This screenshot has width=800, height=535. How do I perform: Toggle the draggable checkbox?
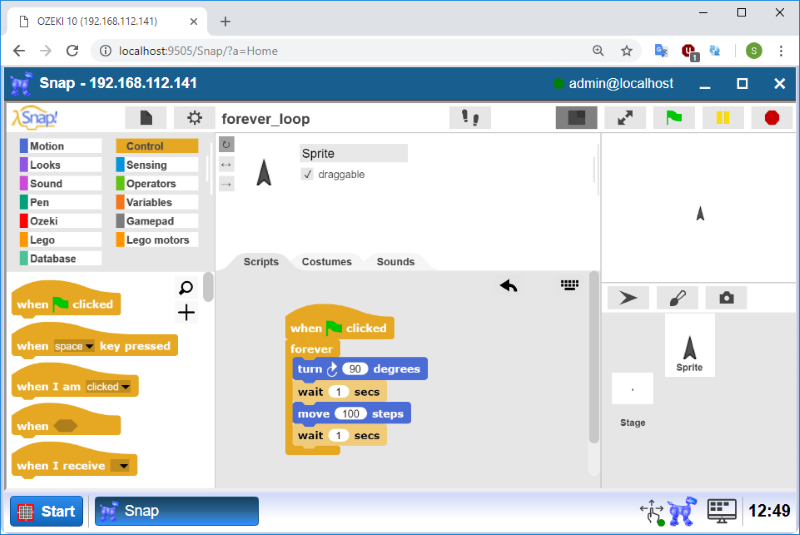point(307,174)
